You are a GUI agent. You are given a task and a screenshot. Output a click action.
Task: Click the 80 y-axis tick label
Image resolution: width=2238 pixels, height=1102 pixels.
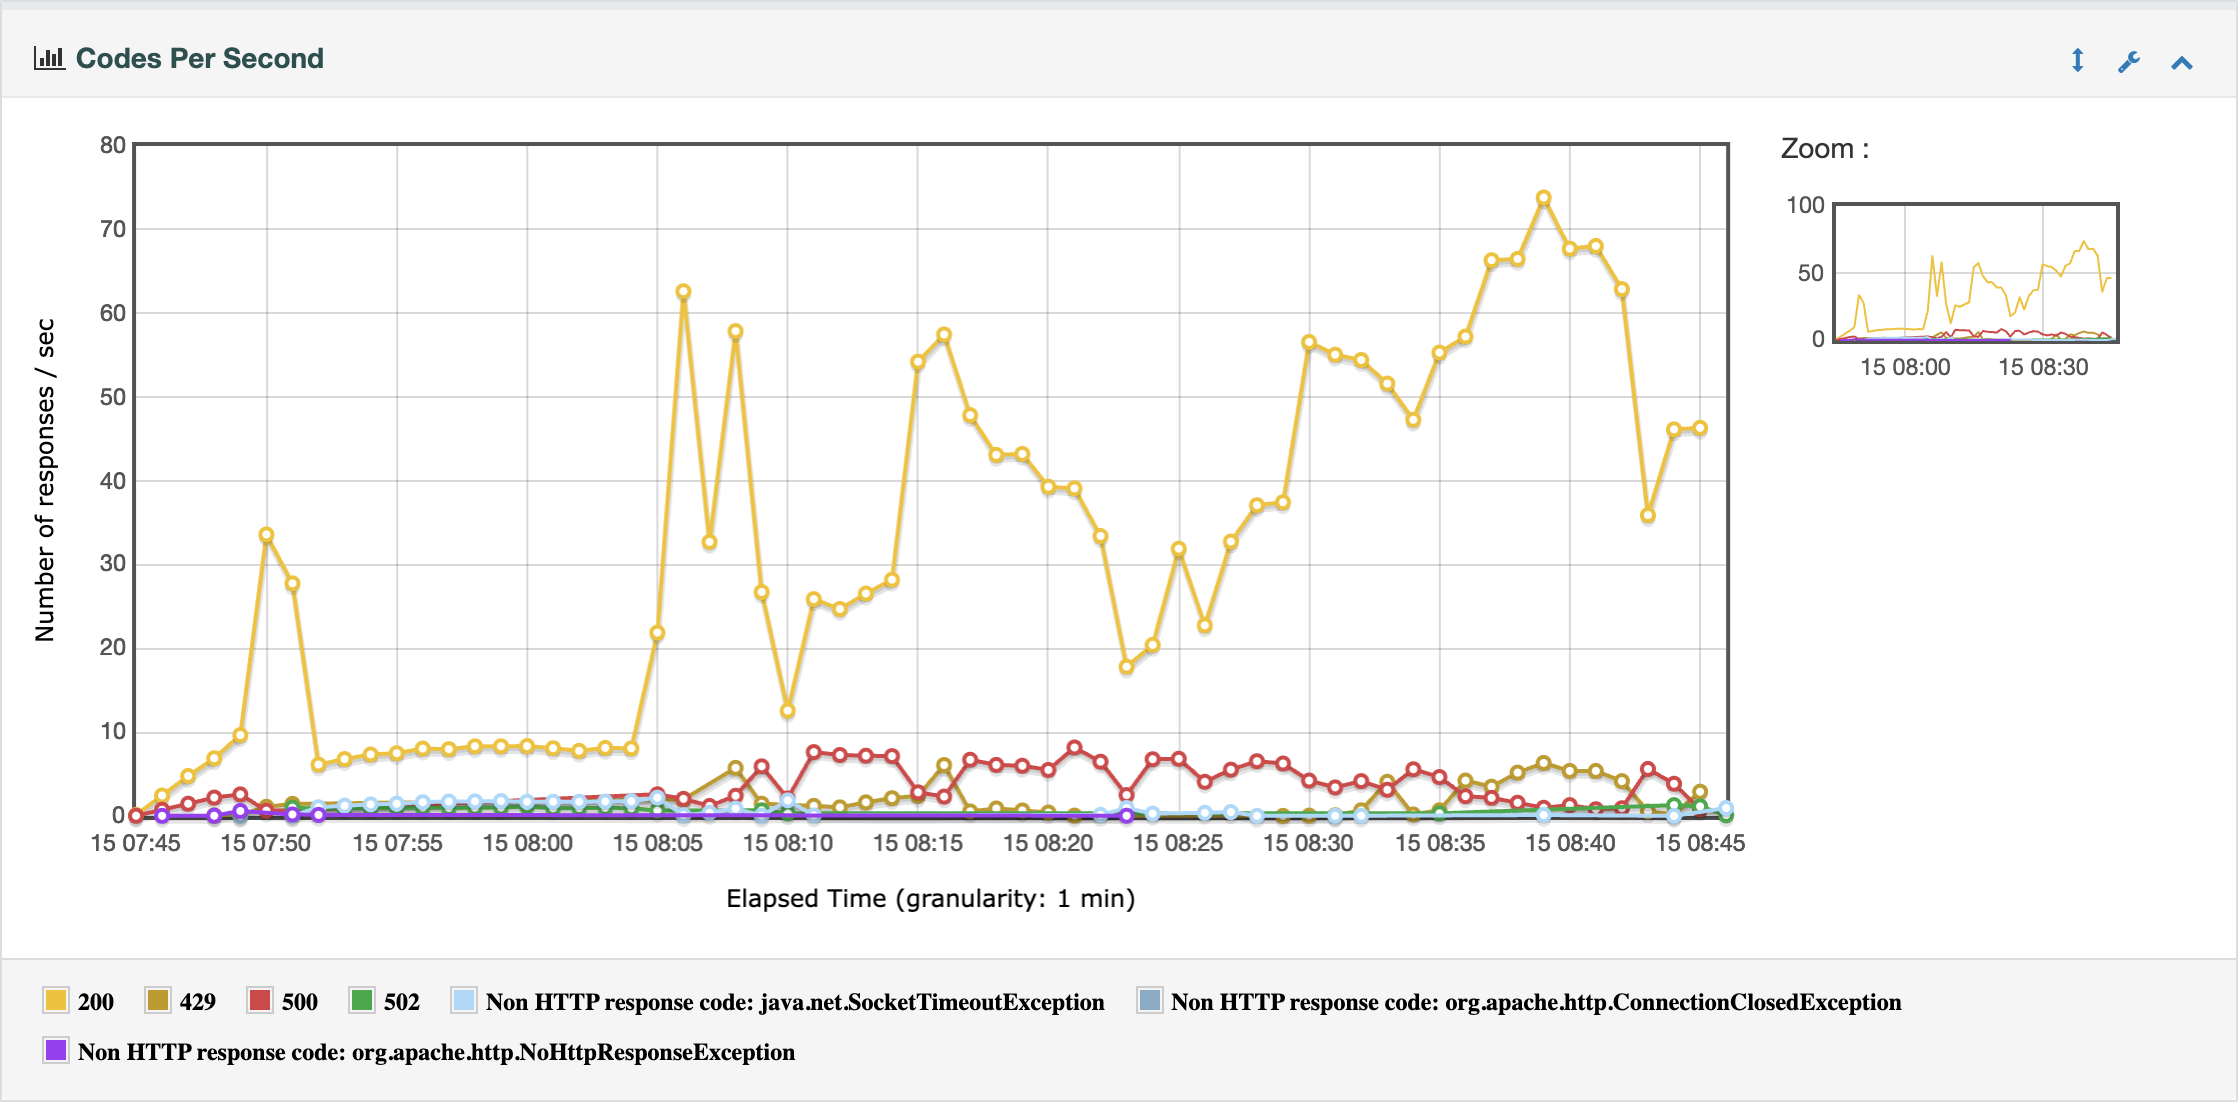113,146
